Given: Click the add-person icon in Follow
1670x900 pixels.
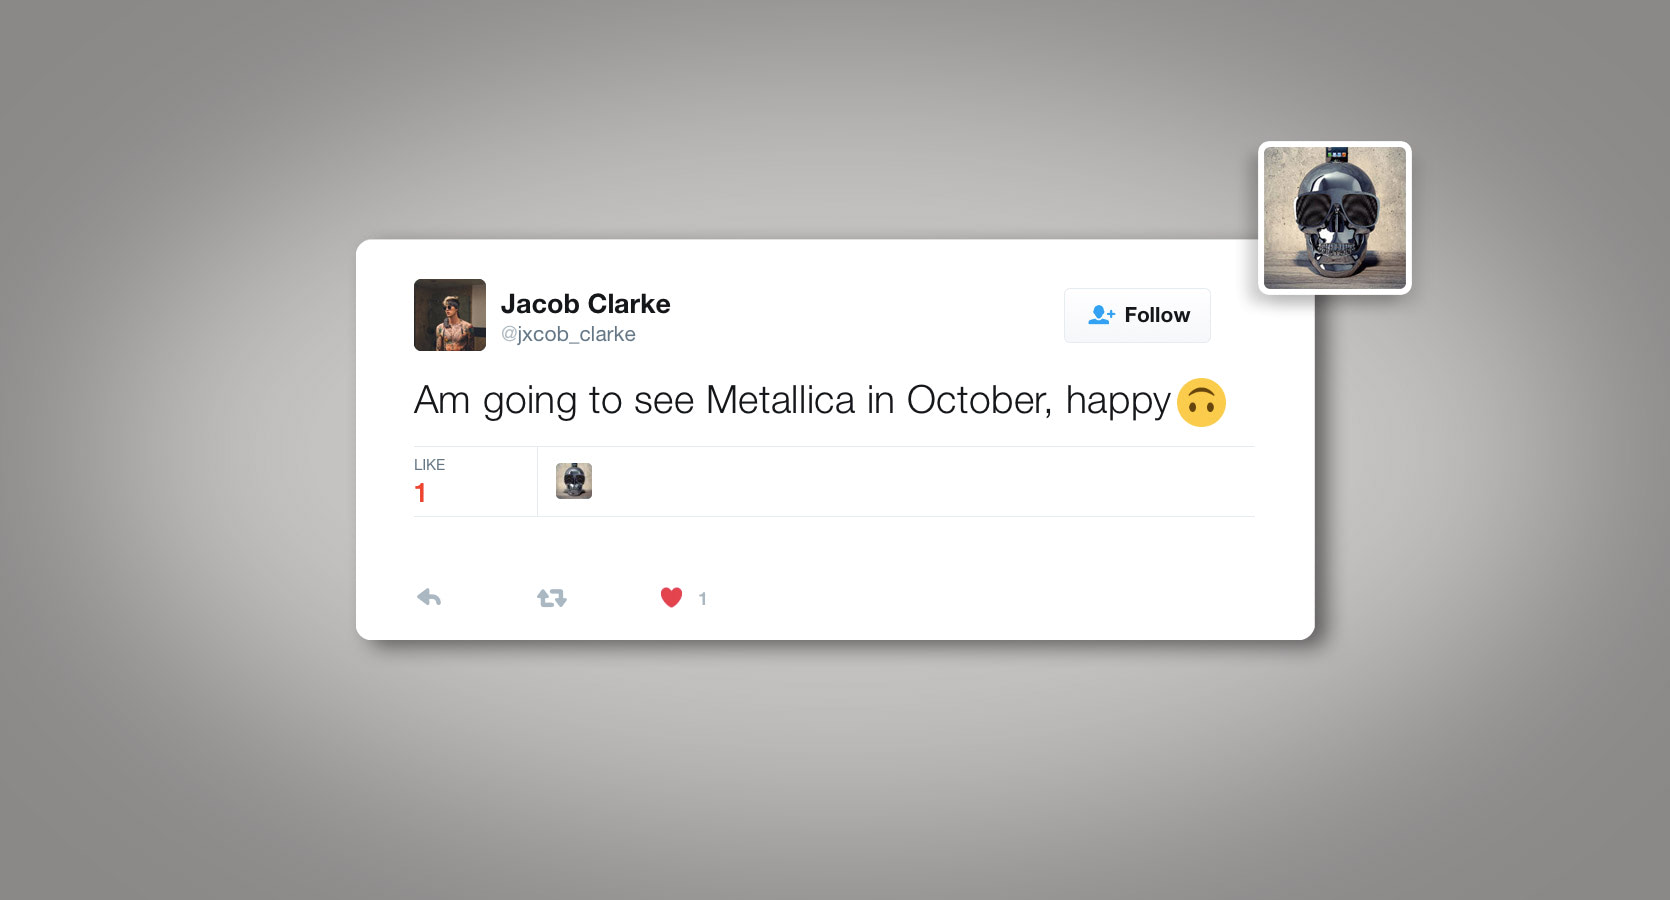Looking at the screenshot, I should (x=1101, y=315).
